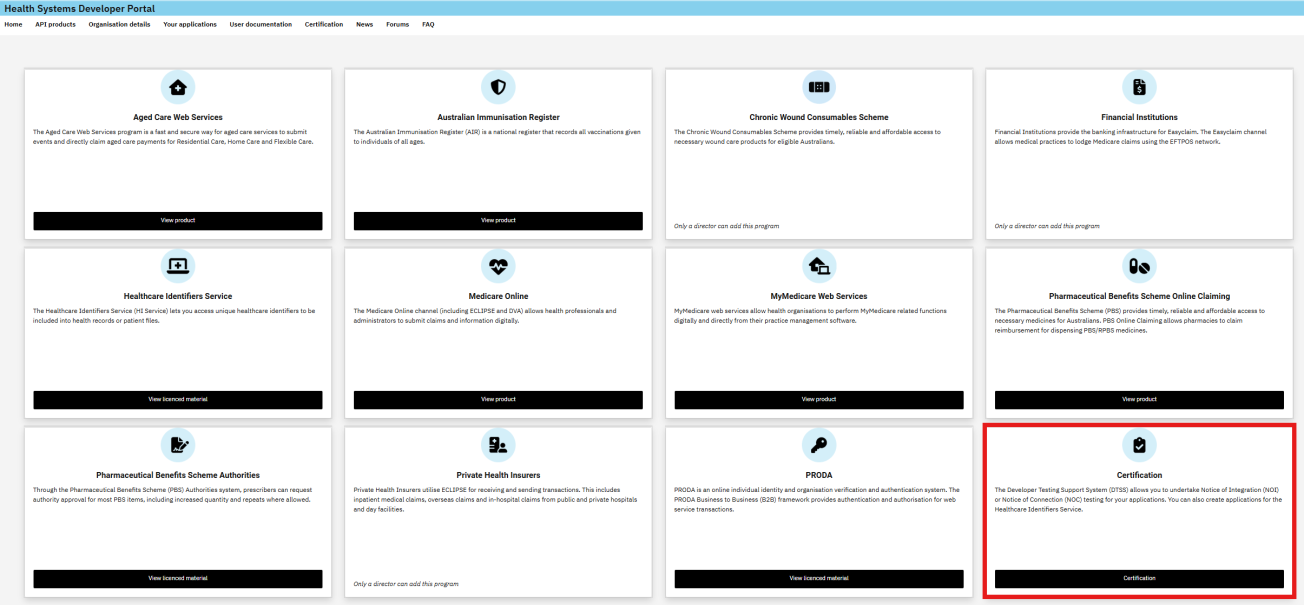Open Certification via its black button
The height and width of the screenshot is (605, 1304).
click(x=1139, y=578)
